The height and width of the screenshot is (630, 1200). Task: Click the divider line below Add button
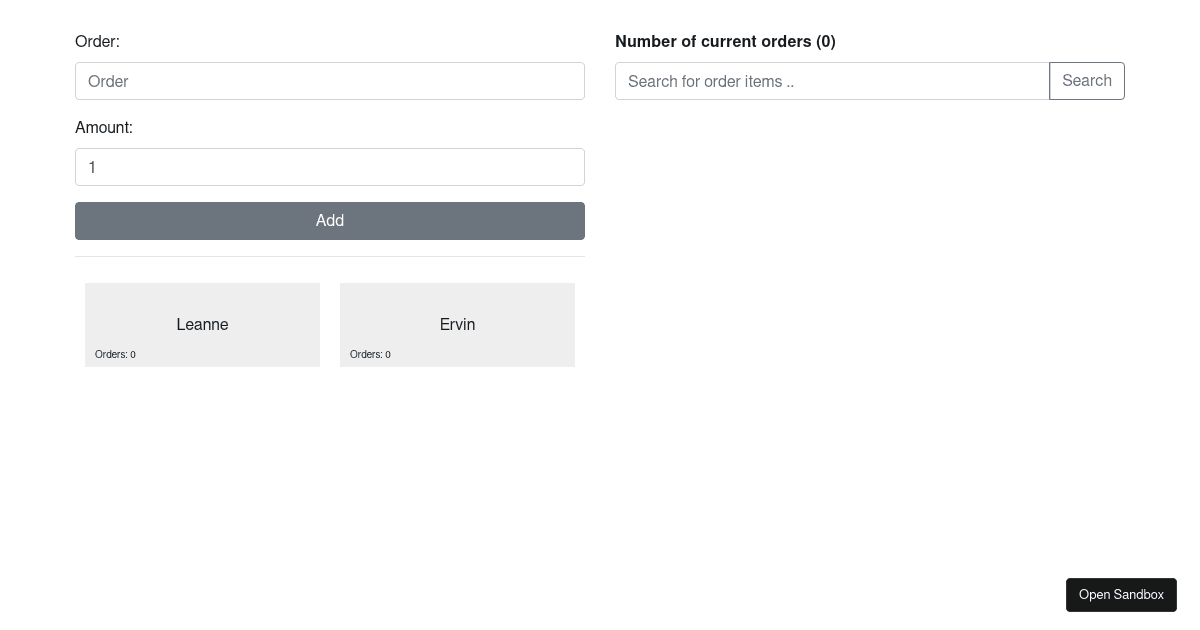329,256
